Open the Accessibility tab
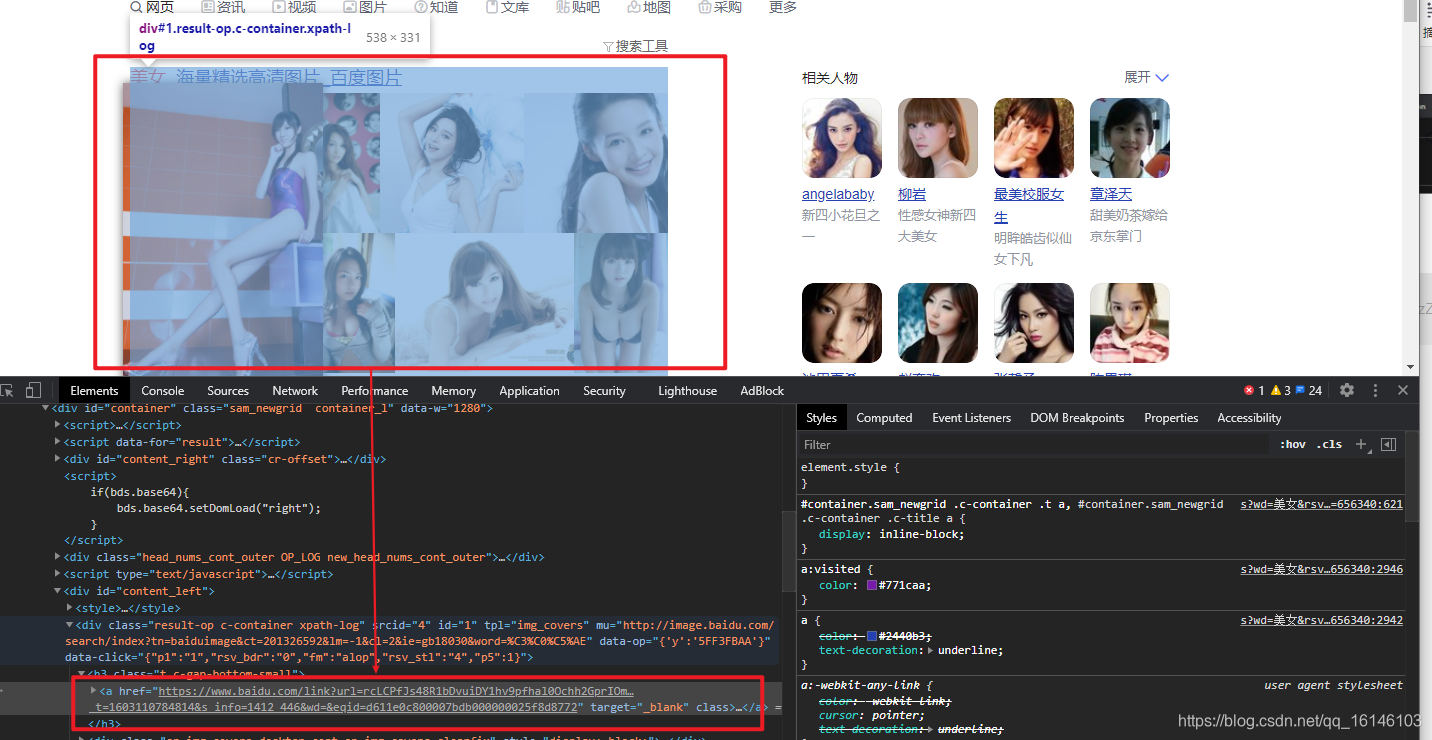 (x=1249, y=418)
